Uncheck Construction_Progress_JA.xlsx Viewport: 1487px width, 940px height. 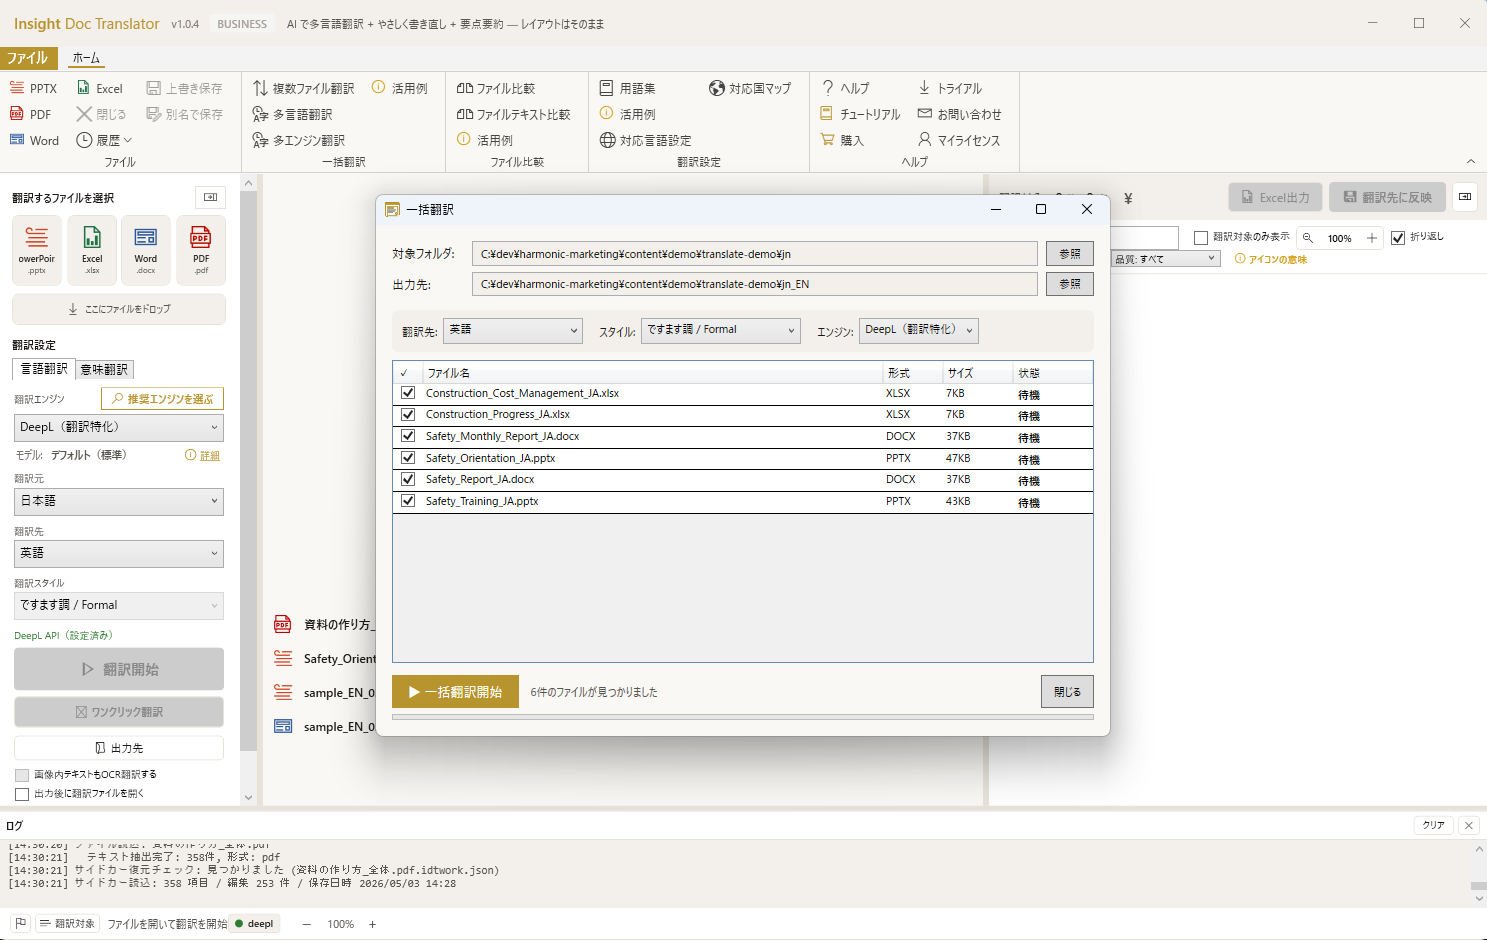coord(408,414)
